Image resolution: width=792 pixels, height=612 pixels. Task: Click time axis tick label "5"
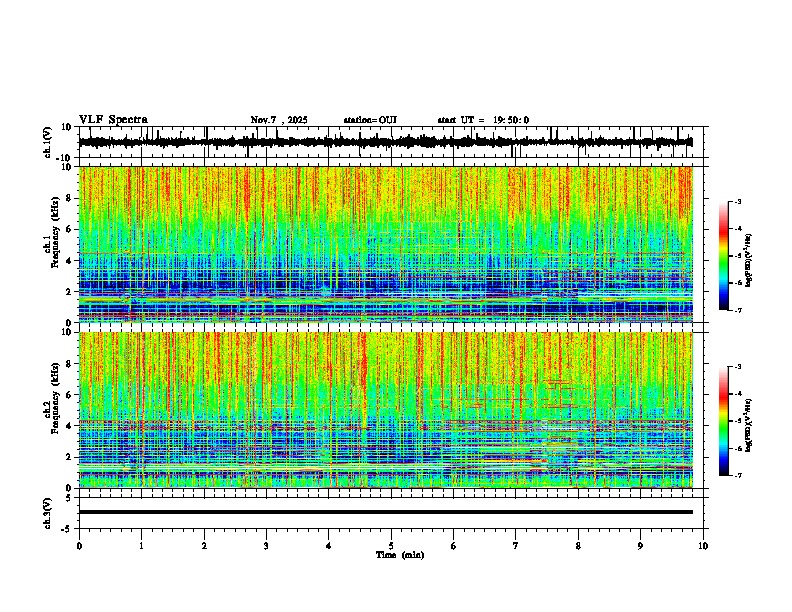[x=391, y=545]
